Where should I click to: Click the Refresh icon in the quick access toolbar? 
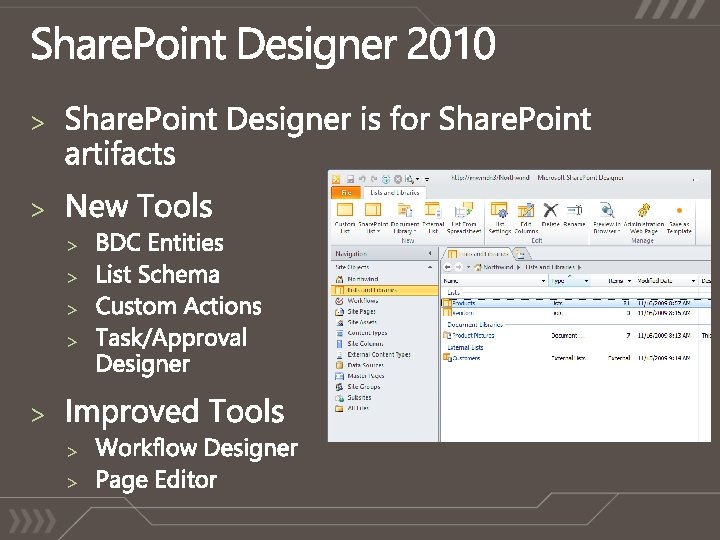(386, 179)
